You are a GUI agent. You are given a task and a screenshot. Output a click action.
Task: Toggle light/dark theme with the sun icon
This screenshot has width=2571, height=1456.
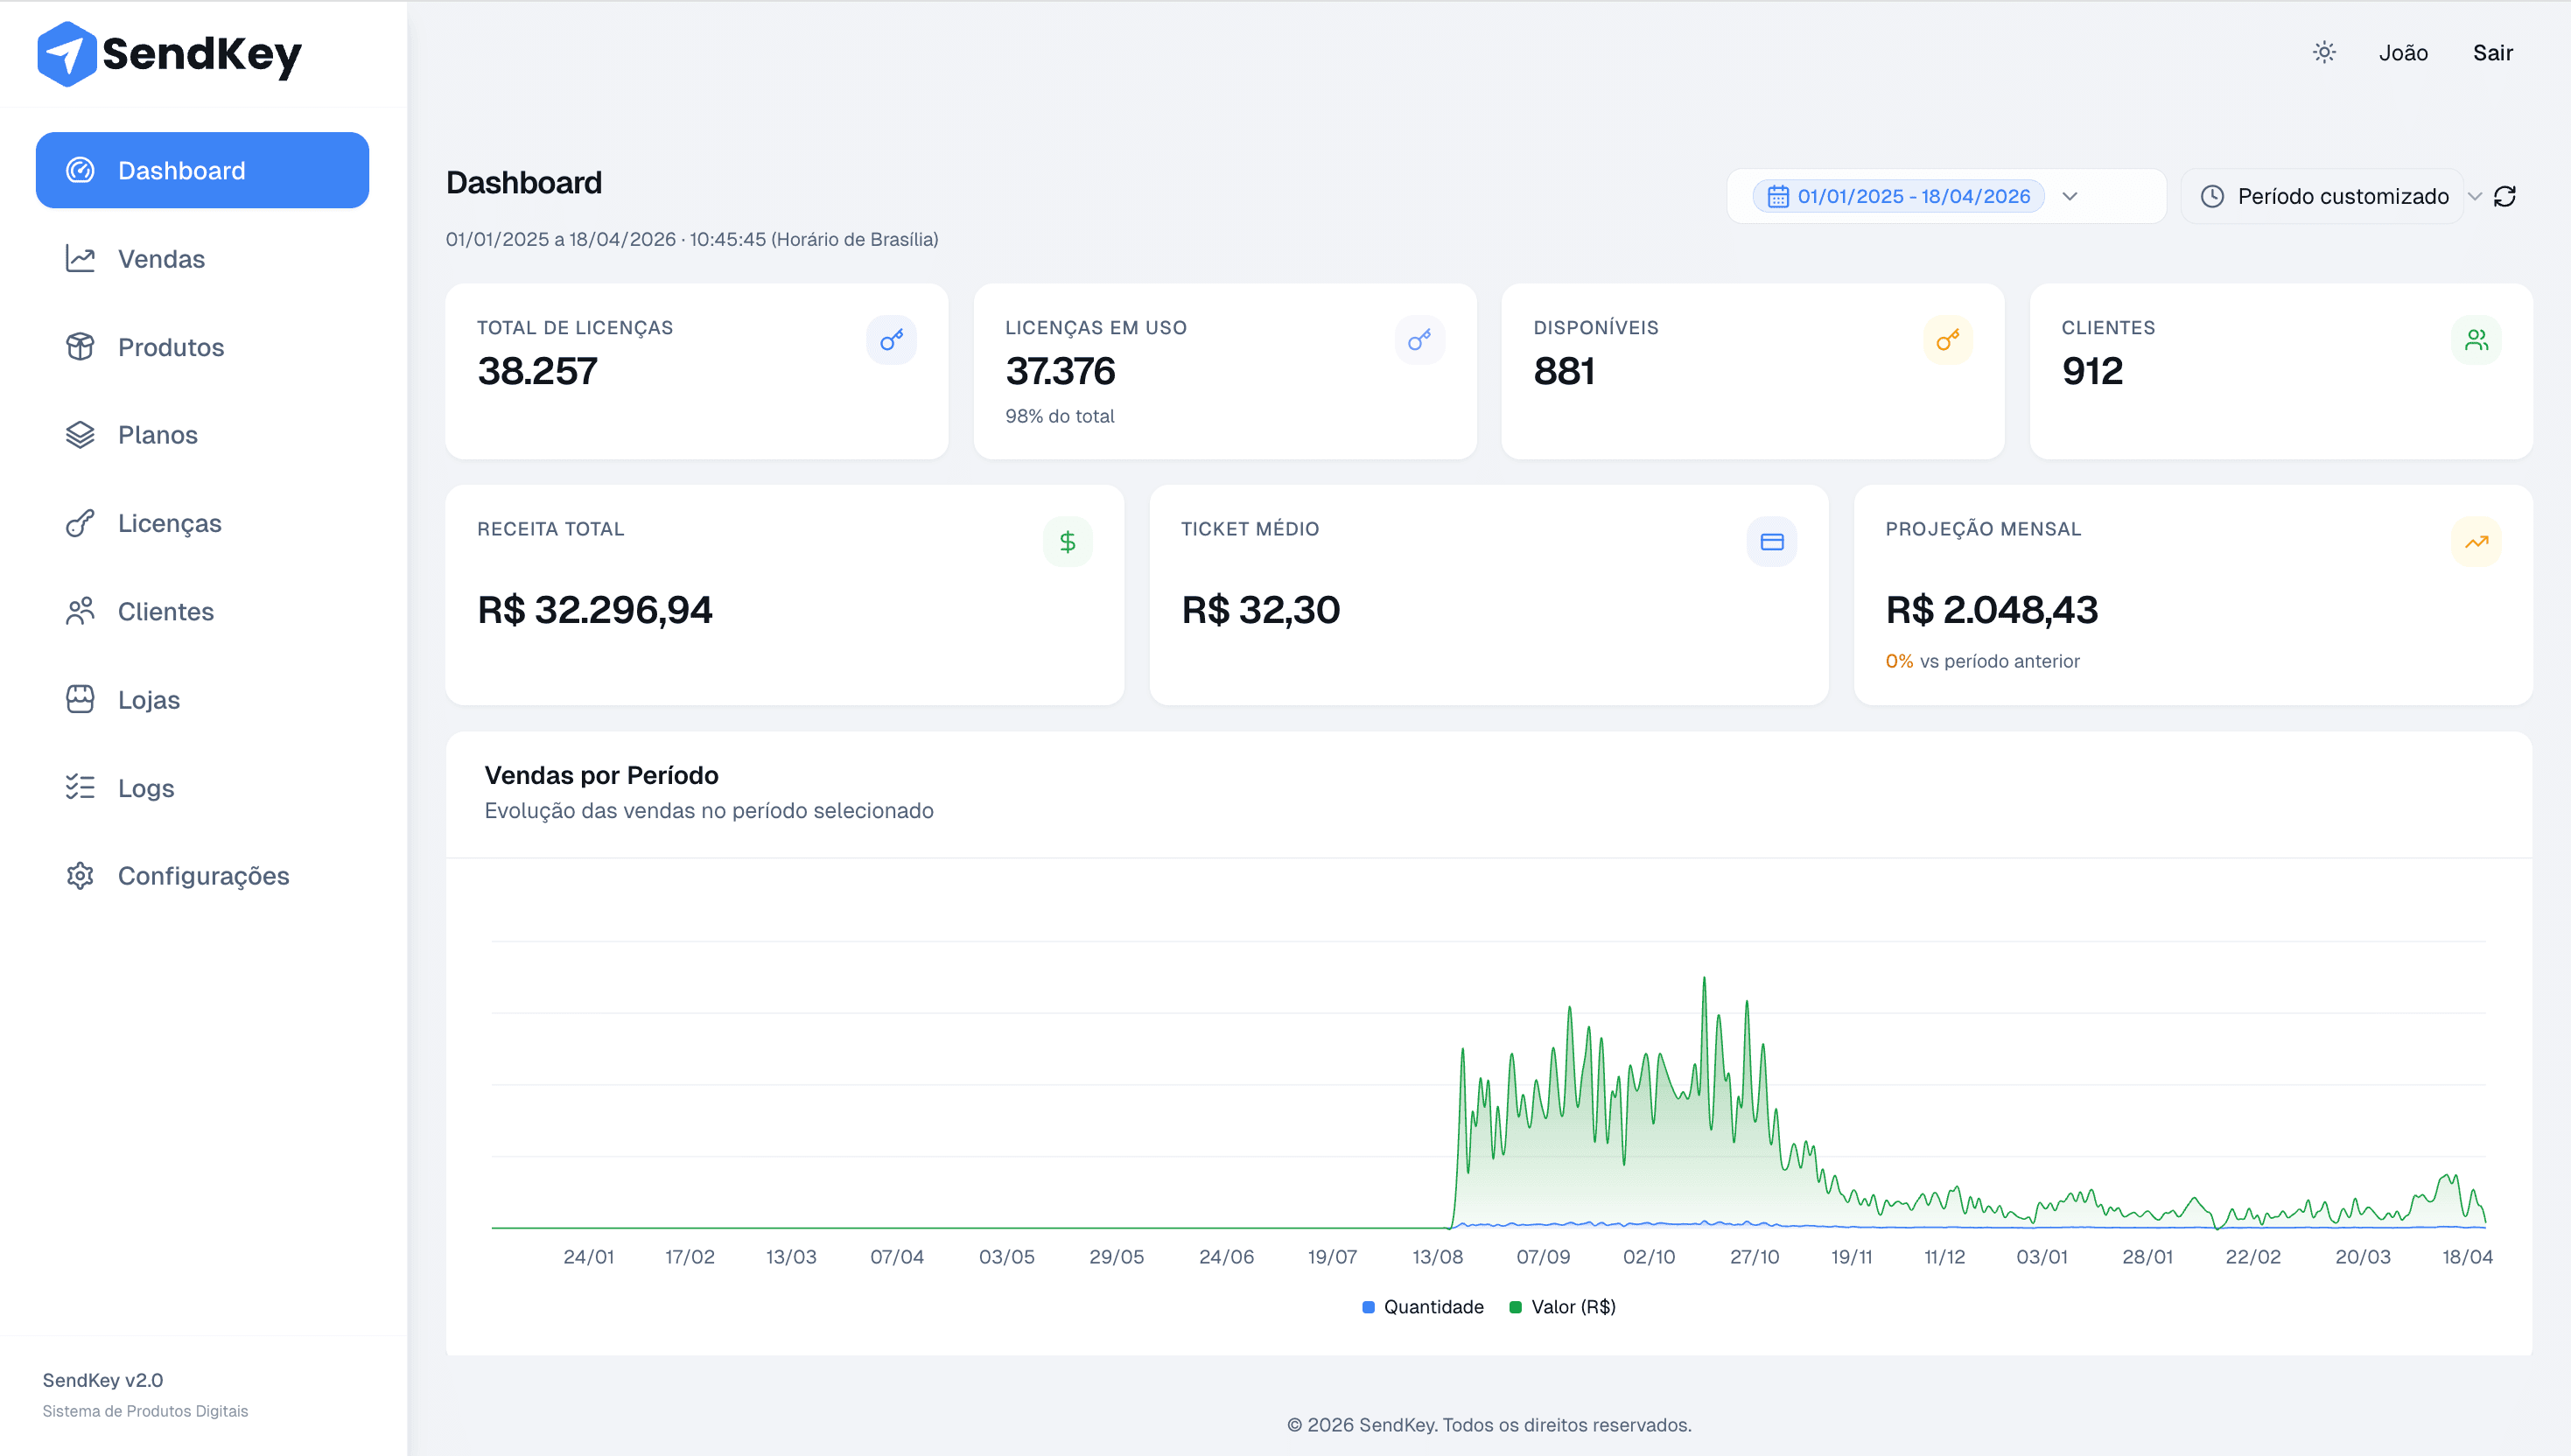point(2324,52)
